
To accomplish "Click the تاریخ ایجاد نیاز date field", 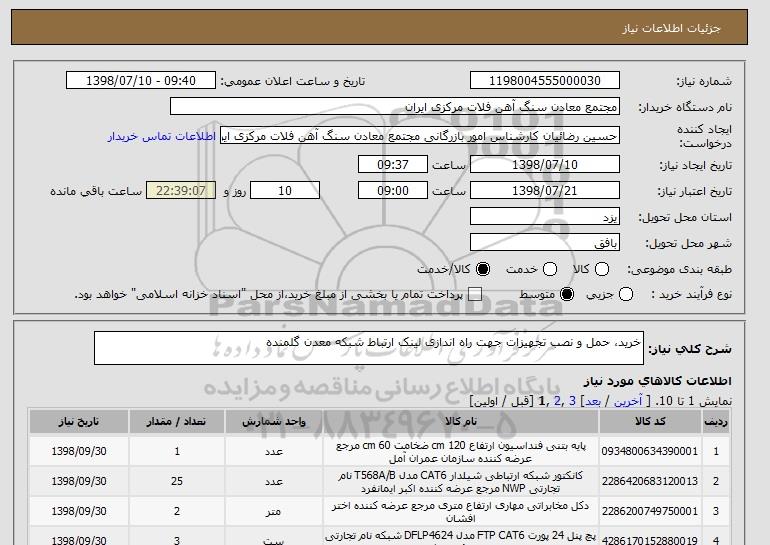I will 545,164.
